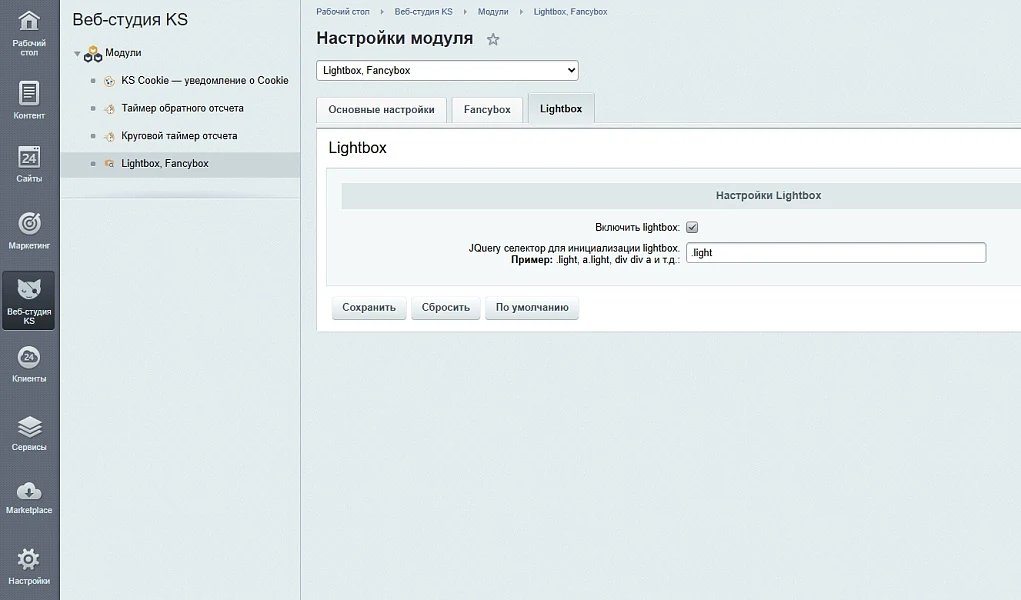Select the Веб-студия KS sidebar icon
The image size is (1021, 600).
coord(29,300)
